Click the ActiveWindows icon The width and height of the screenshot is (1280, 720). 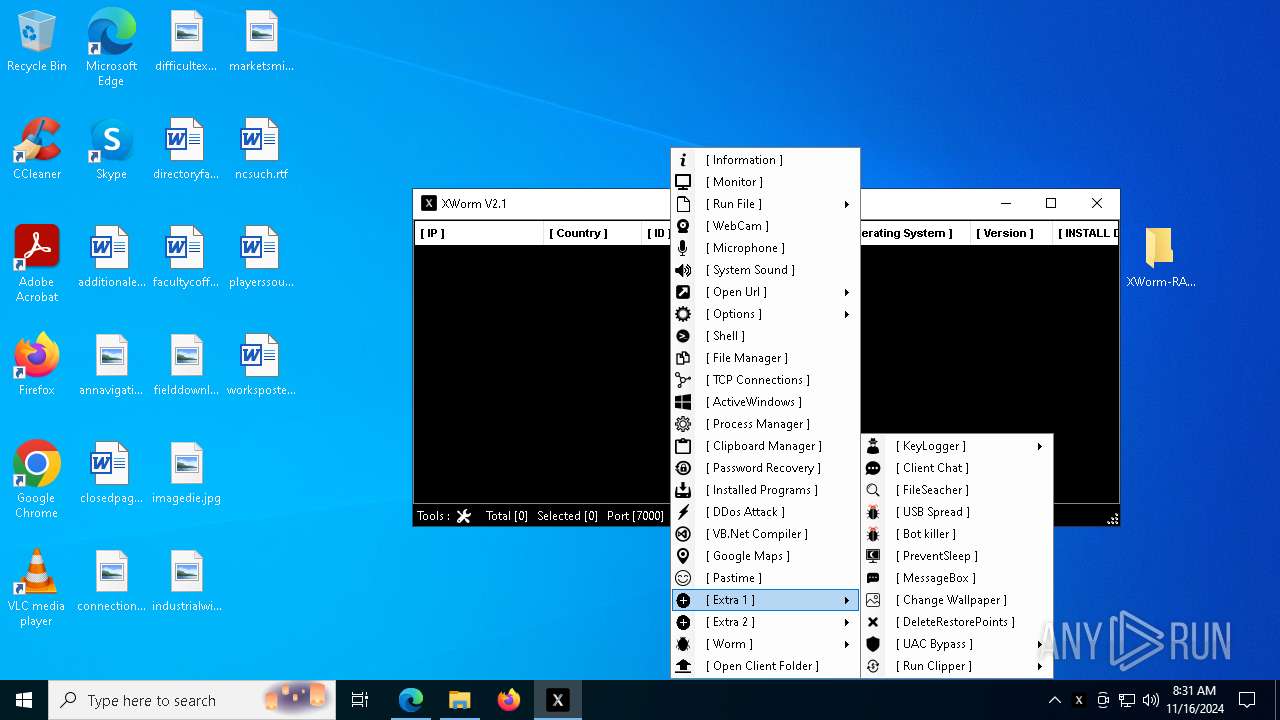point(683,402)
